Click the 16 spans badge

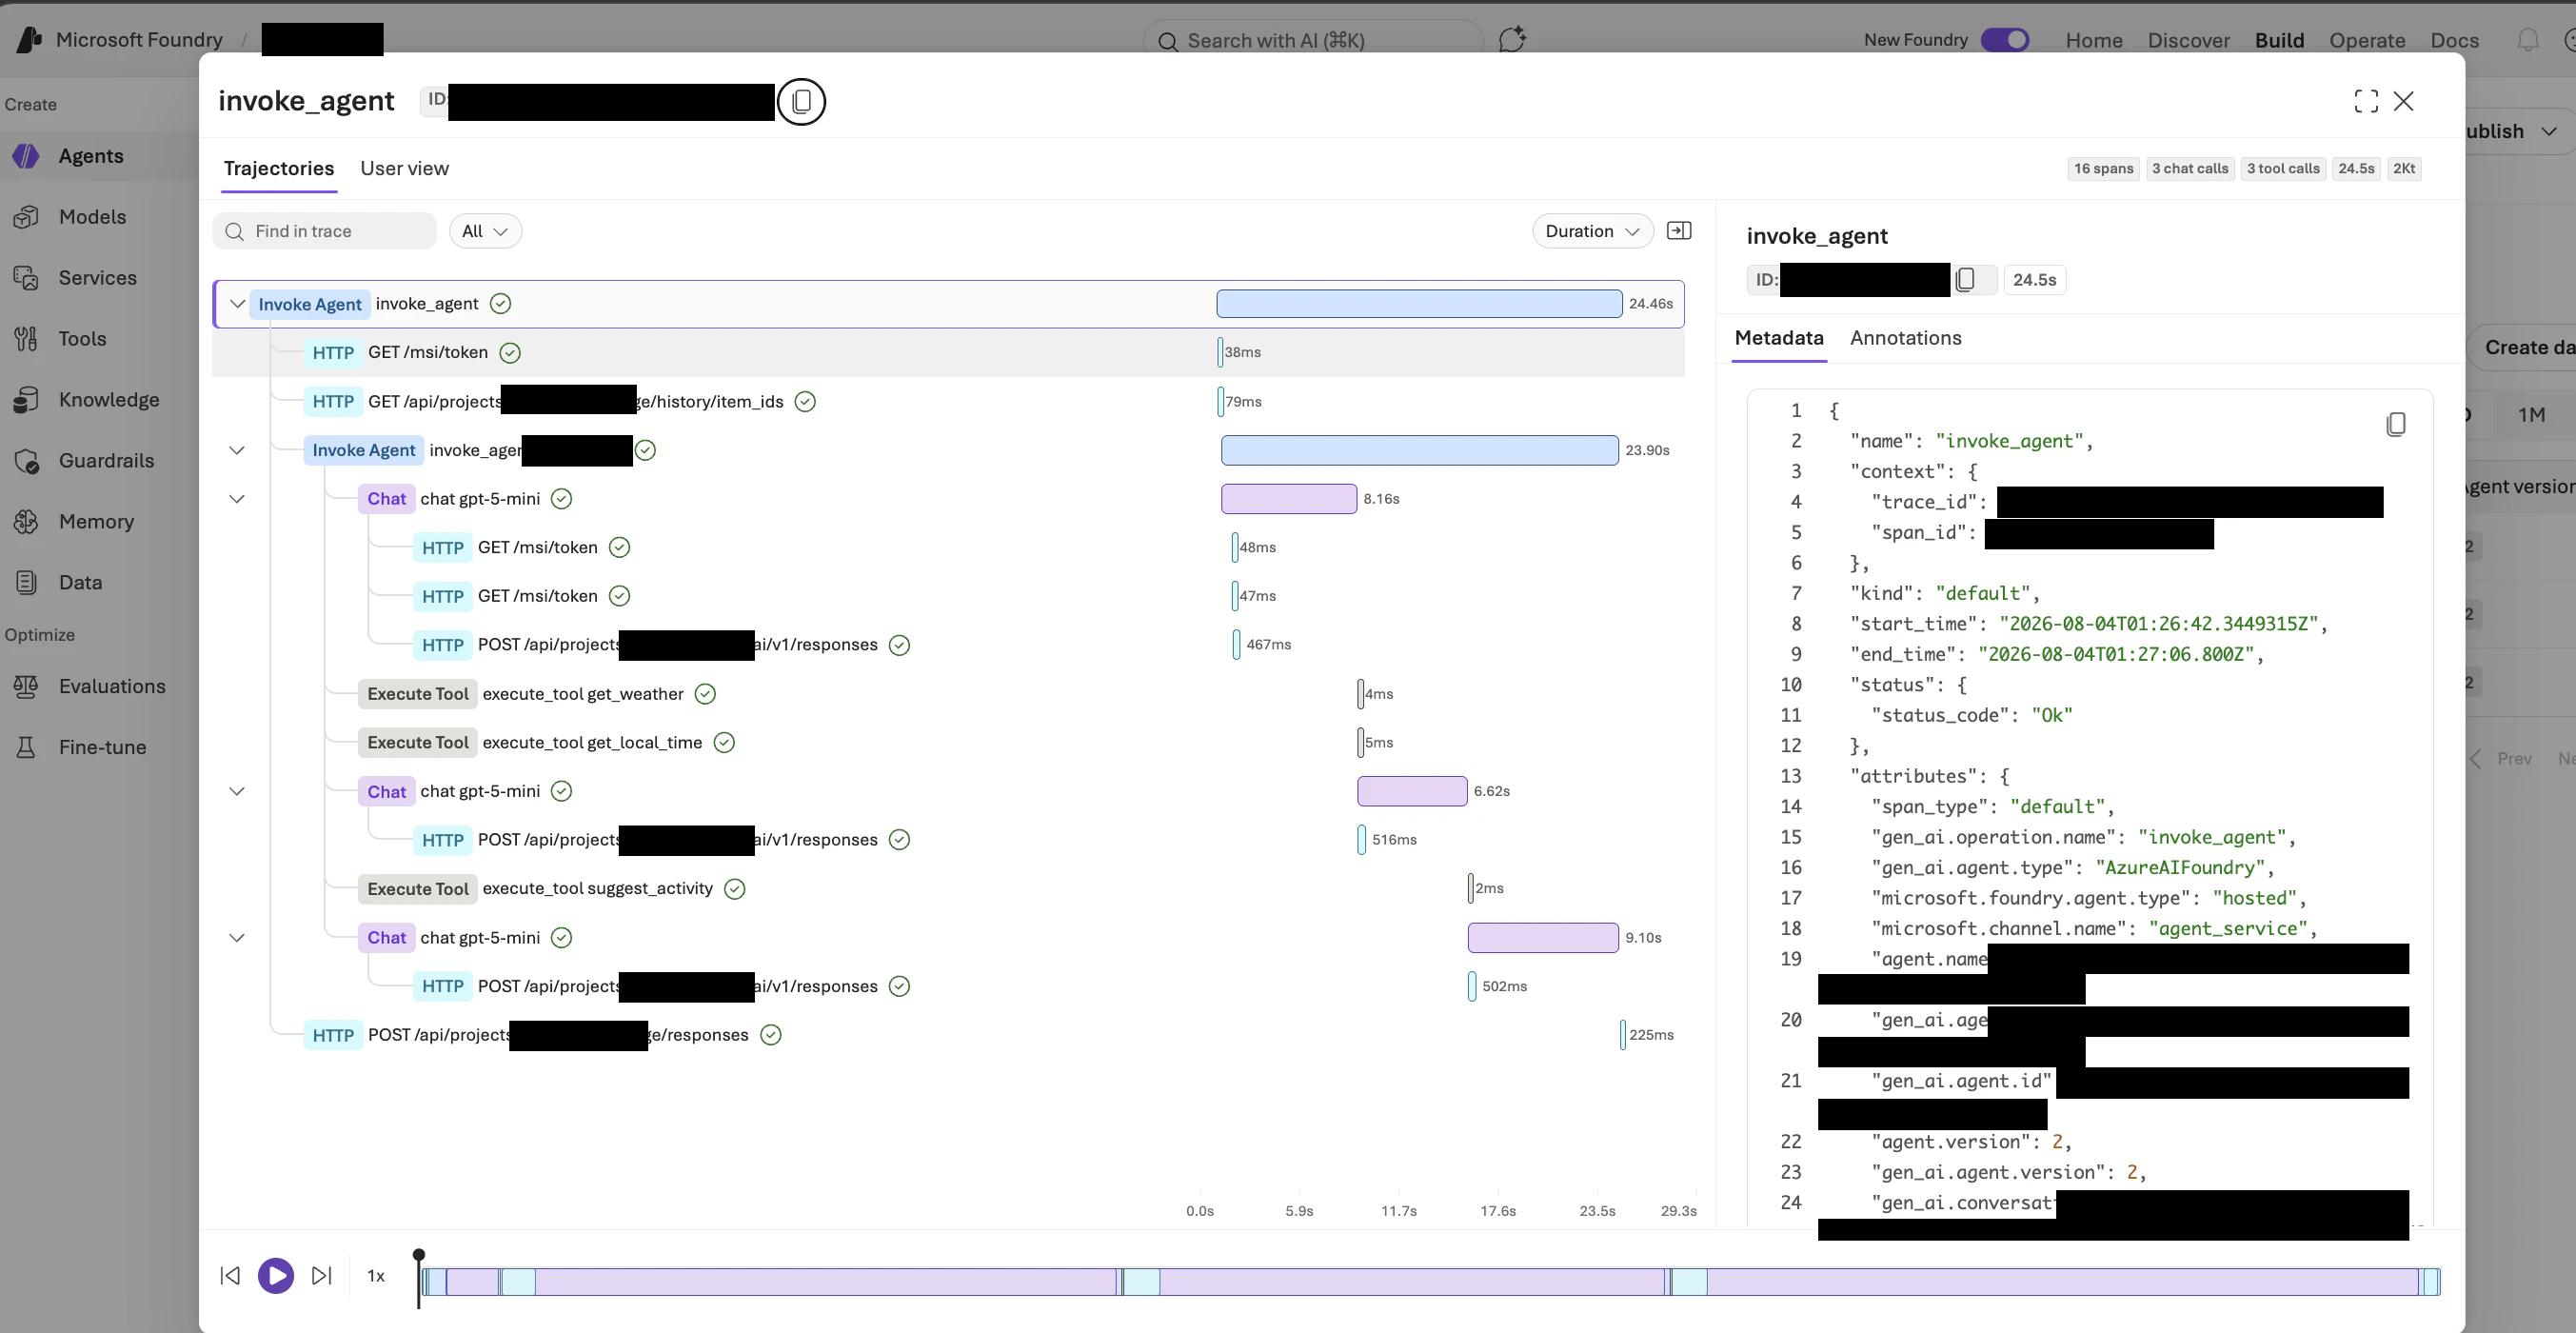click(2103, 169)
